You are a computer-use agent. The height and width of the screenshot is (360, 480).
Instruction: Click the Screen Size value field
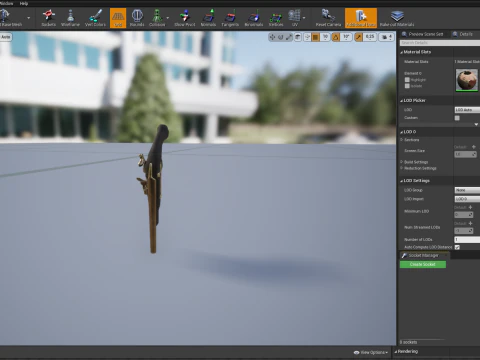465,154
